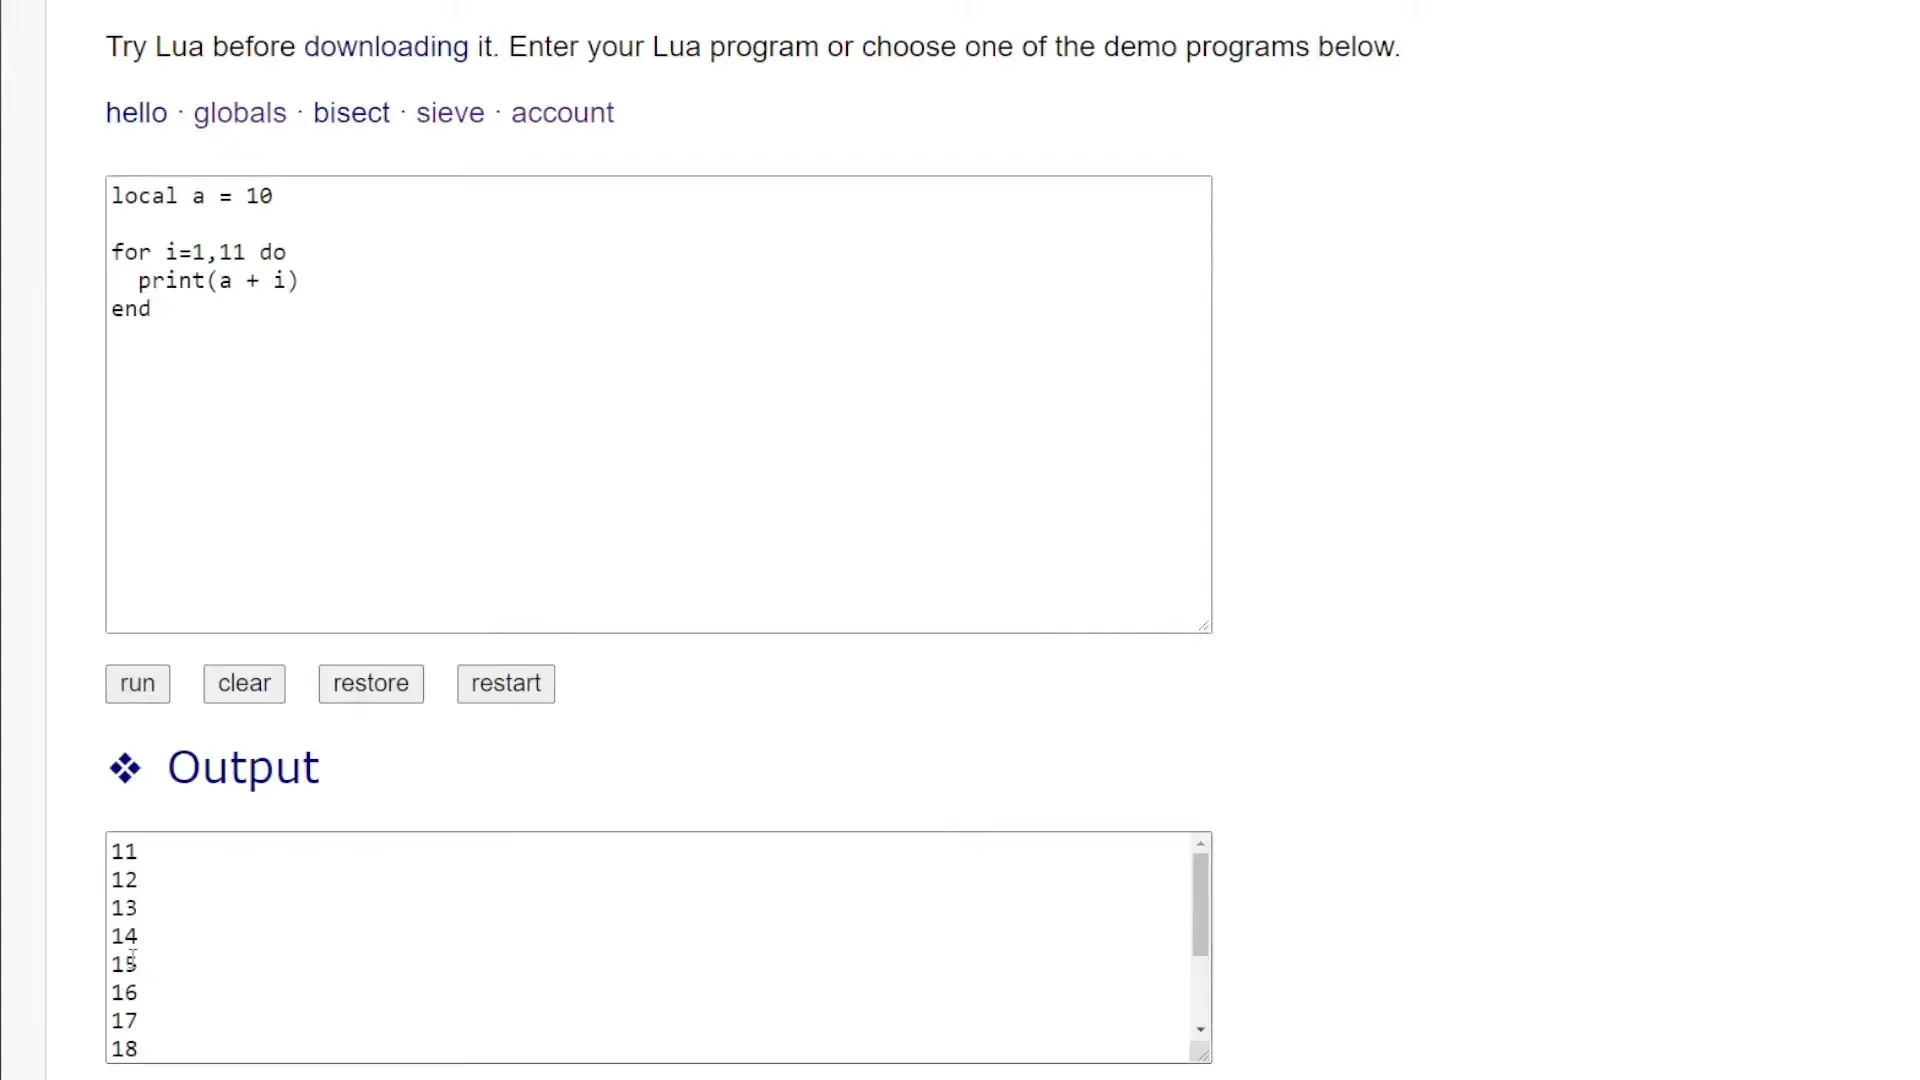Select the sieve demo program

click(x=450, y=112)
